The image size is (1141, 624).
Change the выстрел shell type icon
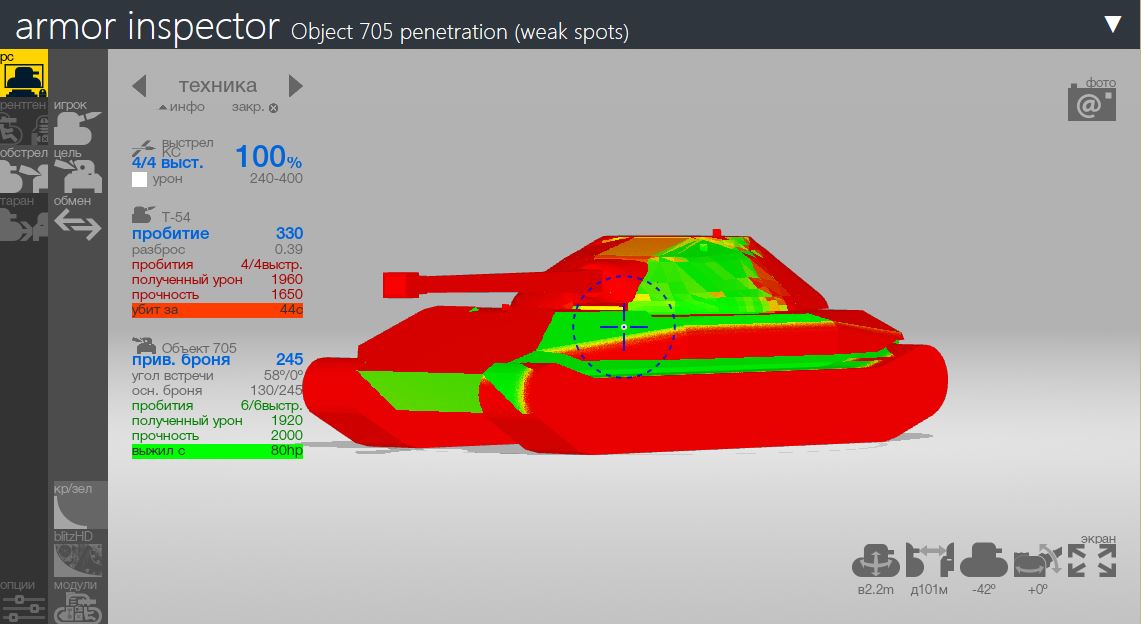pos(143,148)
